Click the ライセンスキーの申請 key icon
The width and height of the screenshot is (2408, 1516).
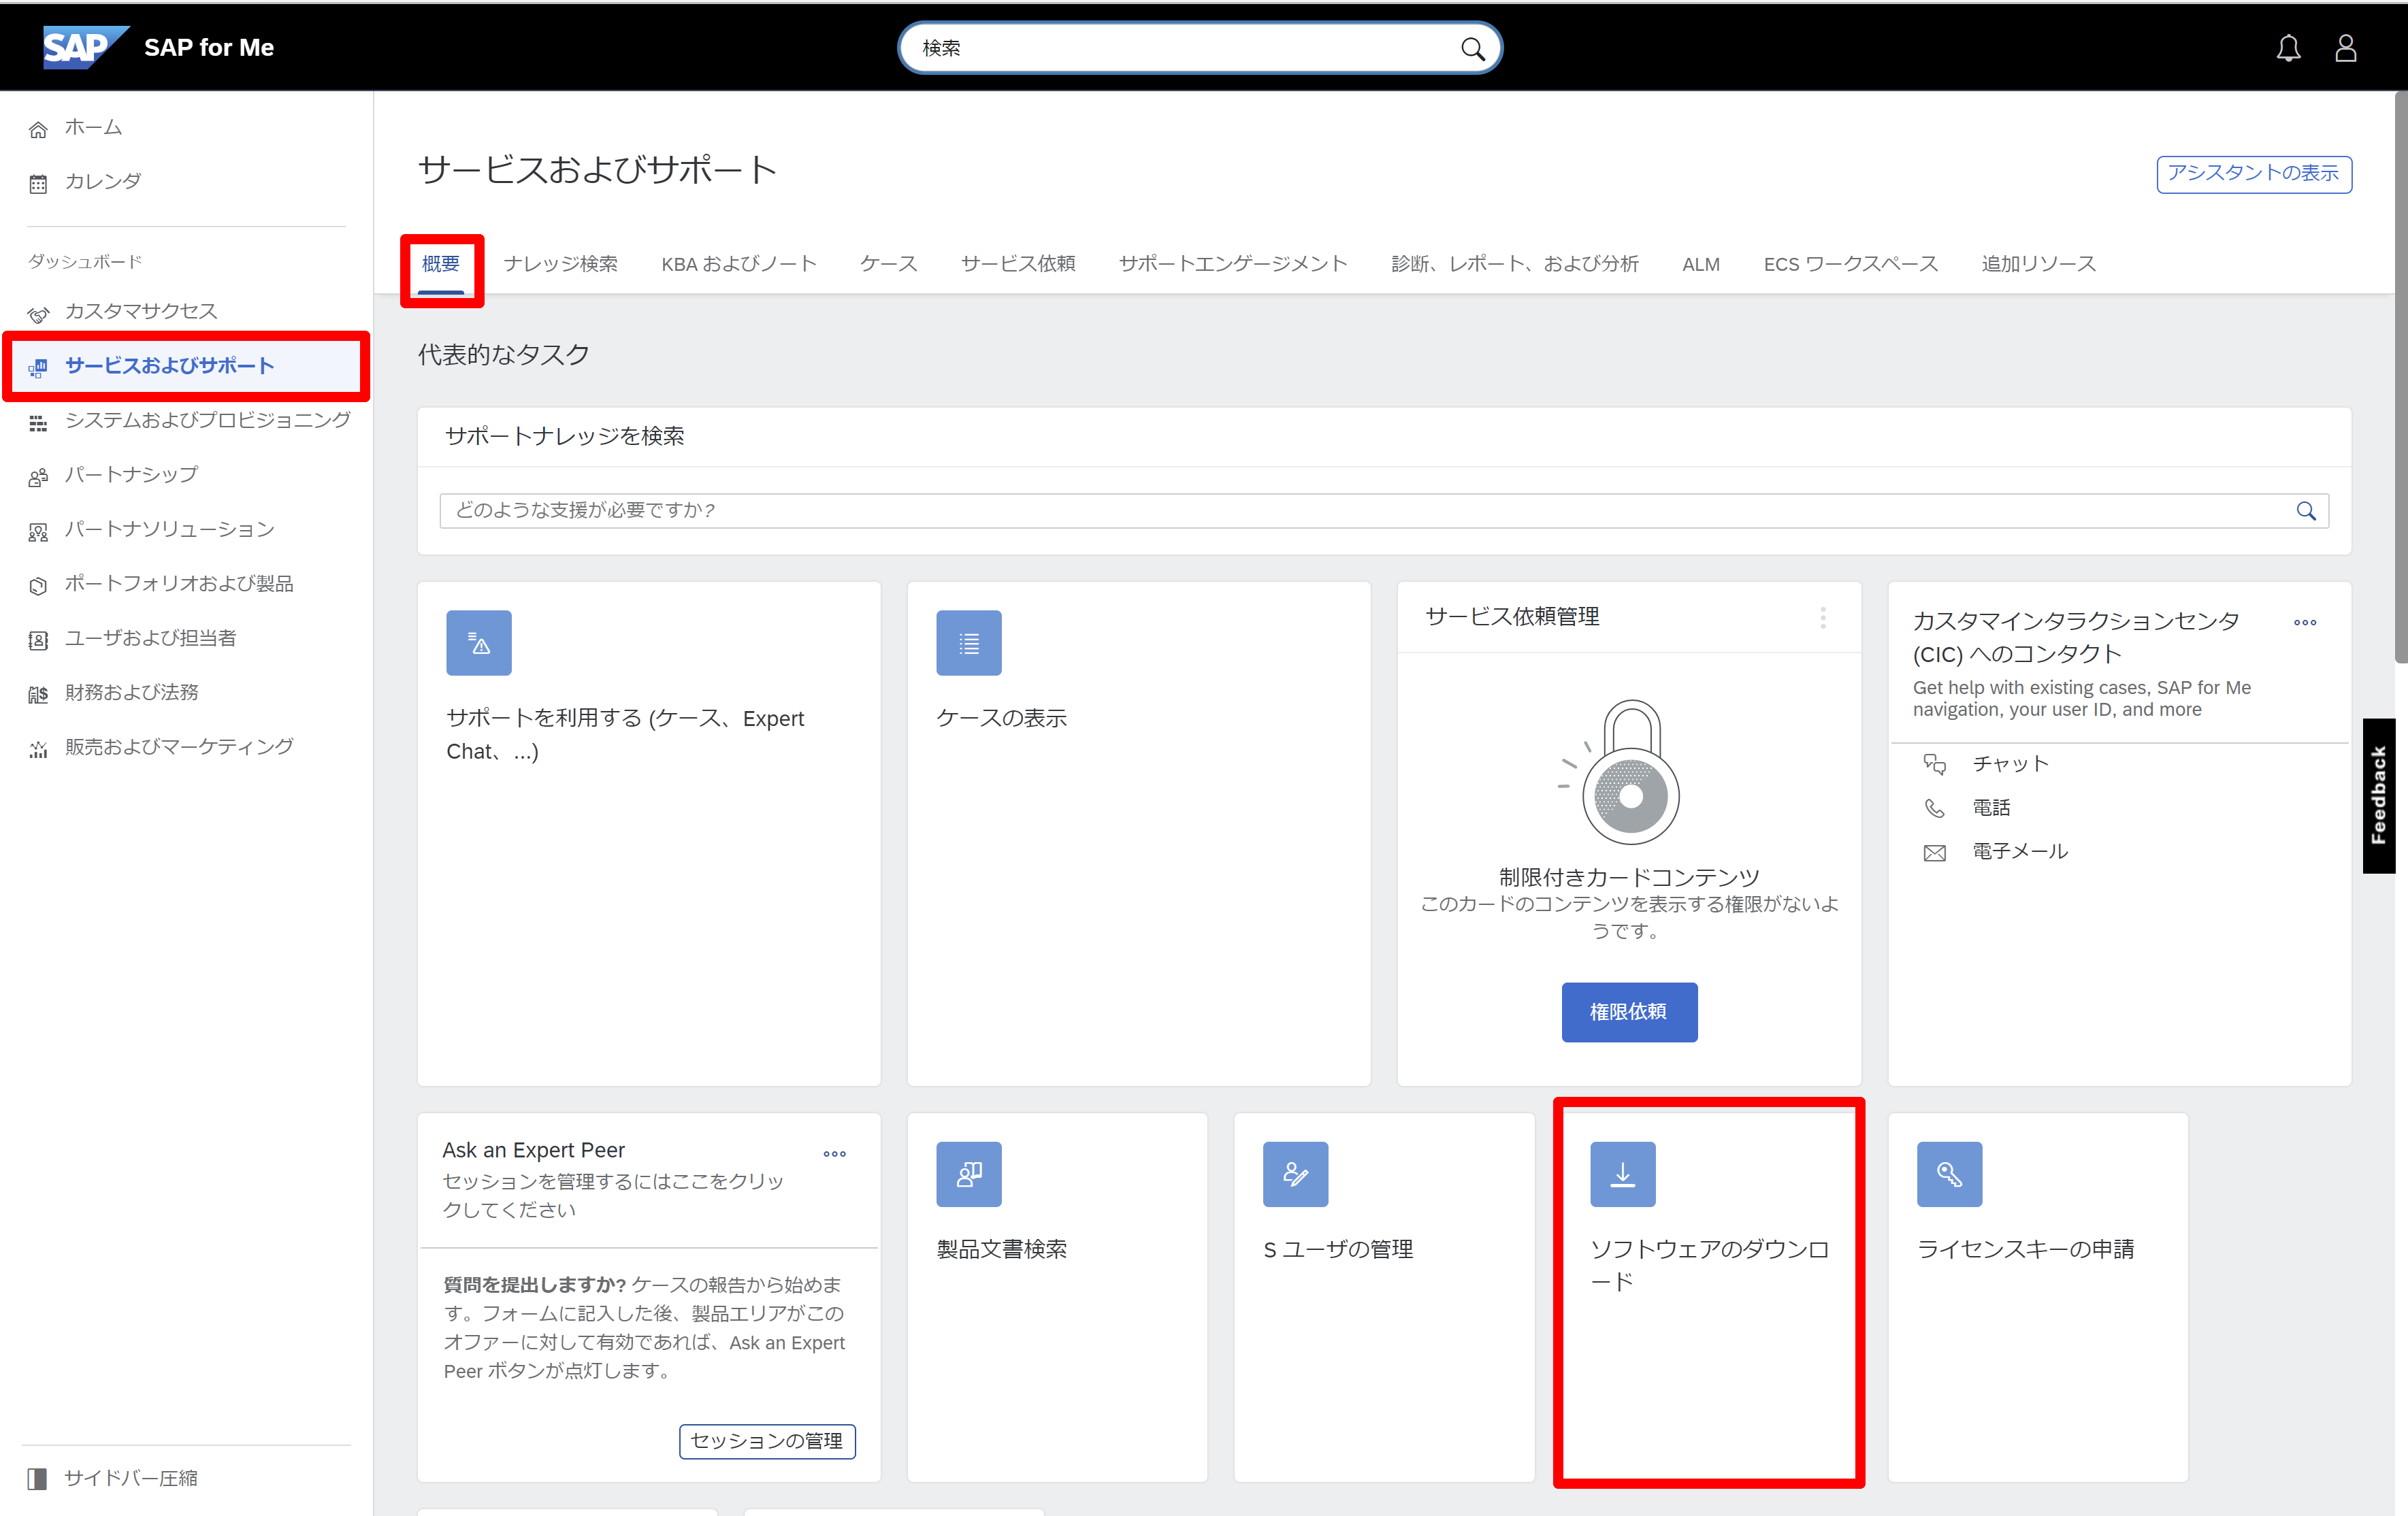1949,1174
